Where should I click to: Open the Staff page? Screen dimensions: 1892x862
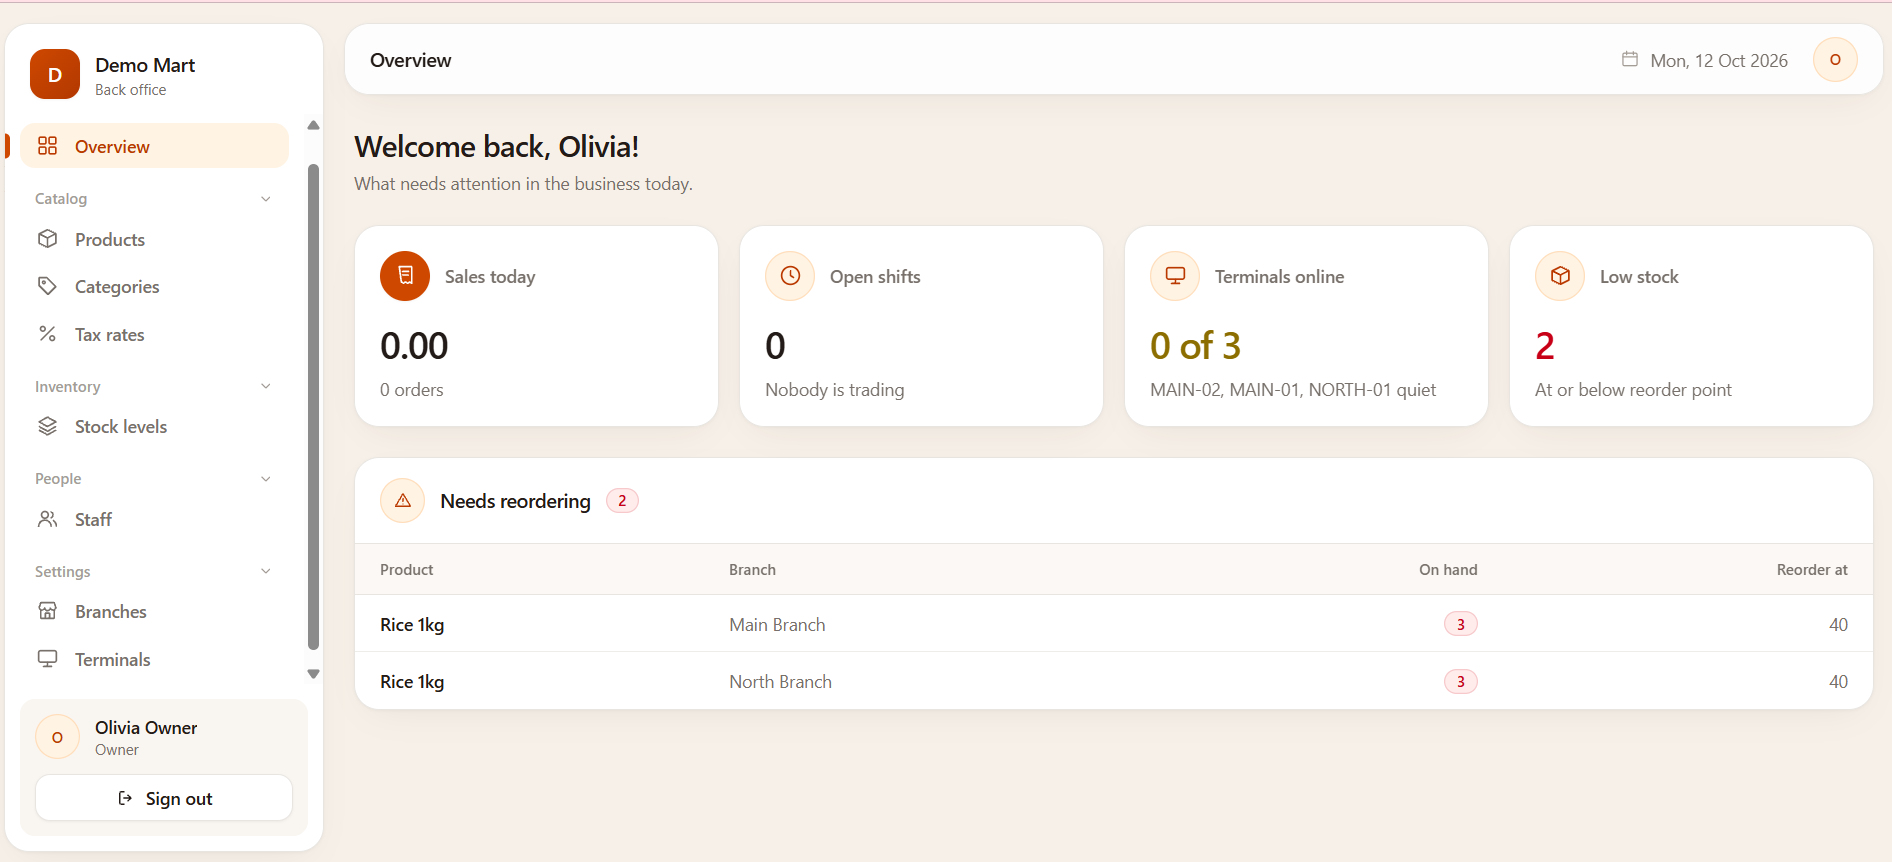click(154, 519)
